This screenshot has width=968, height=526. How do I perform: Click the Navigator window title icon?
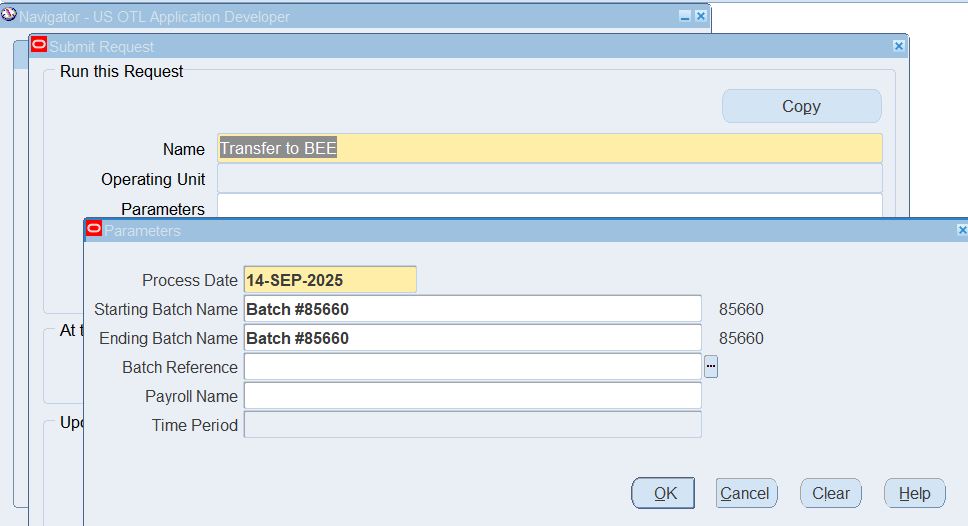10,16
